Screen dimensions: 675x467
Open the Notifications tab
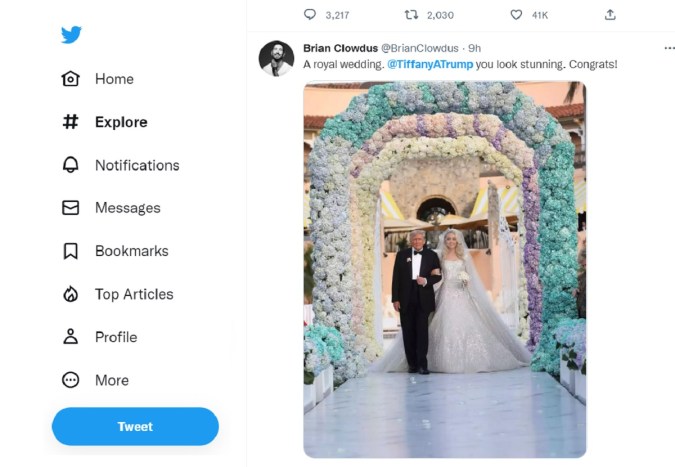point(137,165)
